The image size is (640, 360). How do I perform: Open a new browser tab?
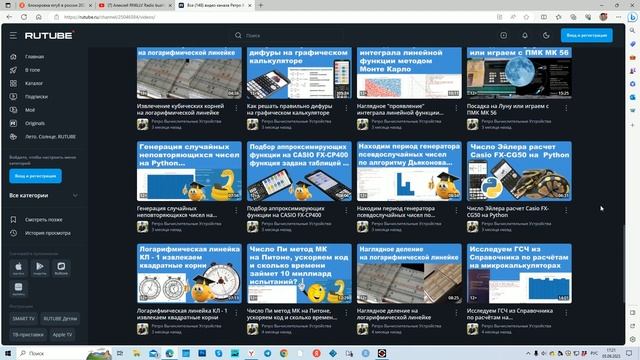[x=261, y=5]
